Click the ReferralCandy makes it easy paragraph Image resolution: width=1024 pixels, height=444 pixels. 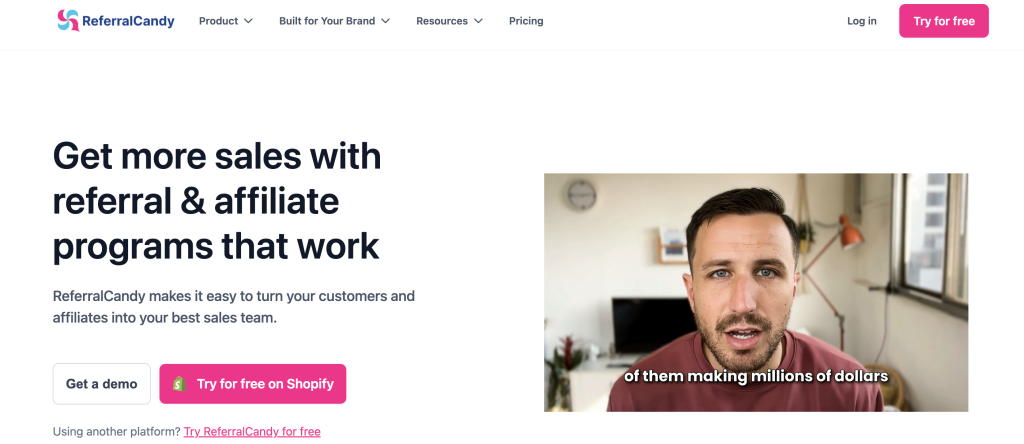pyautogui.click(x=234, y=307)
